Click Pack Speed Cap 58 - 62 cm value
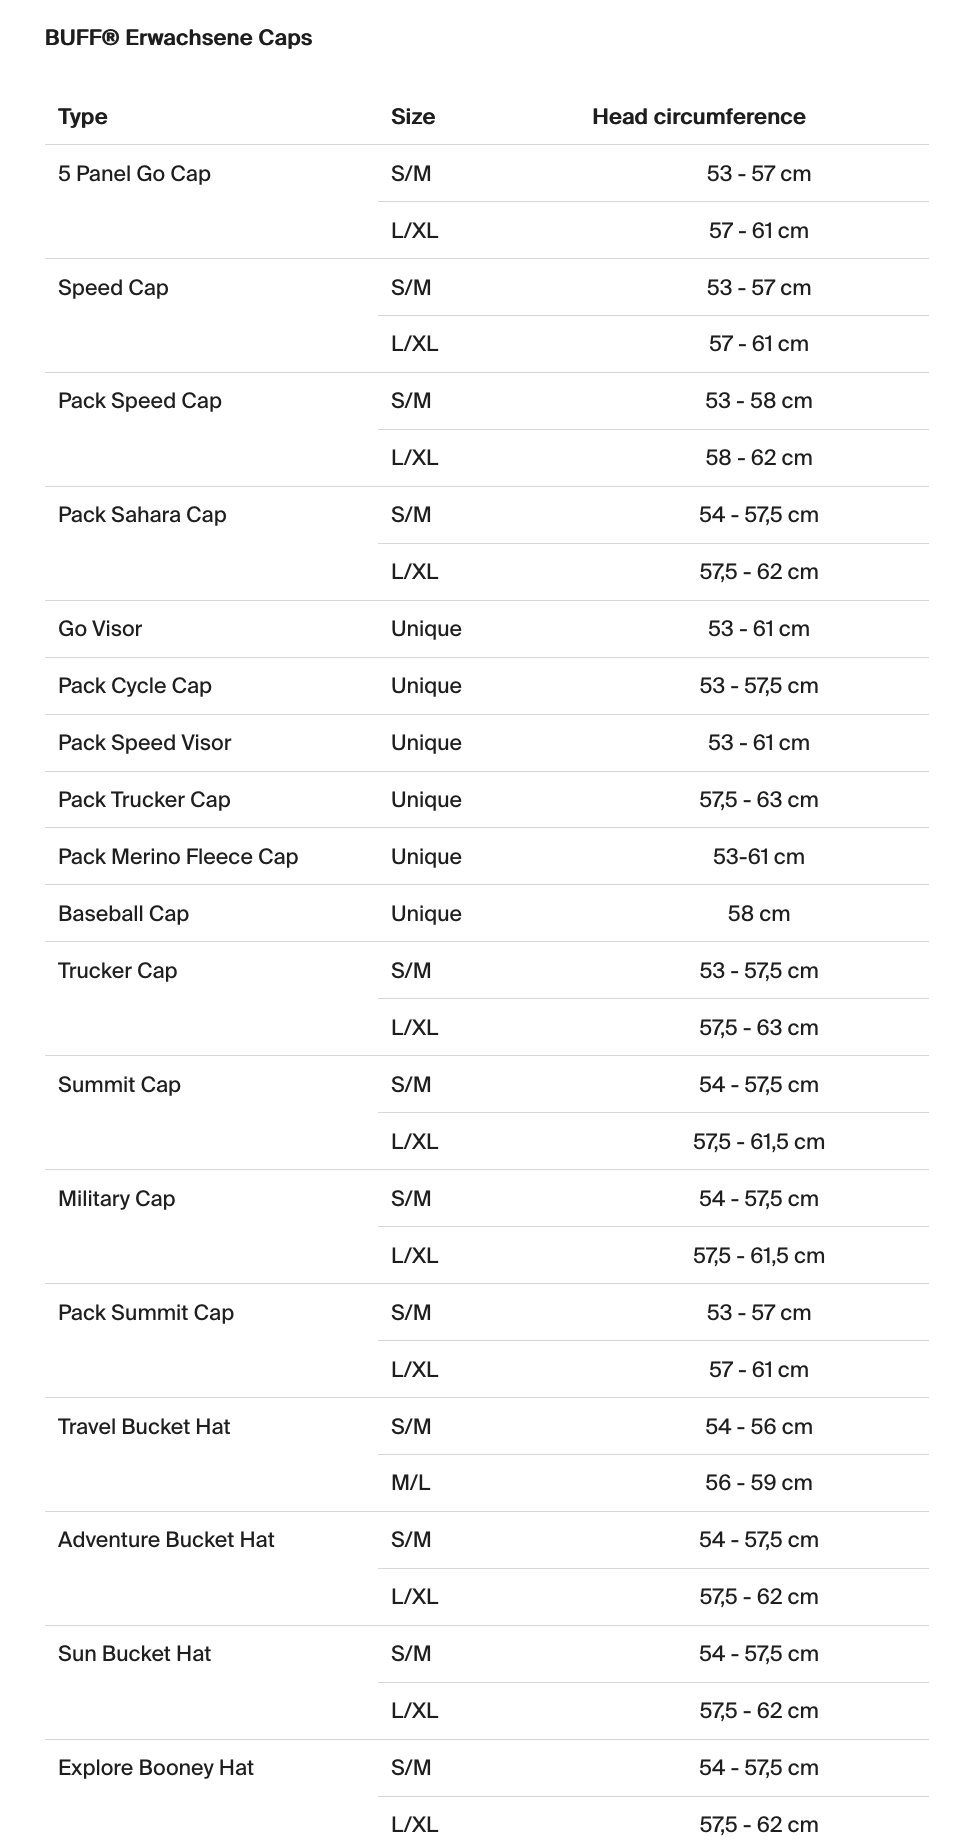 [759, 458]
